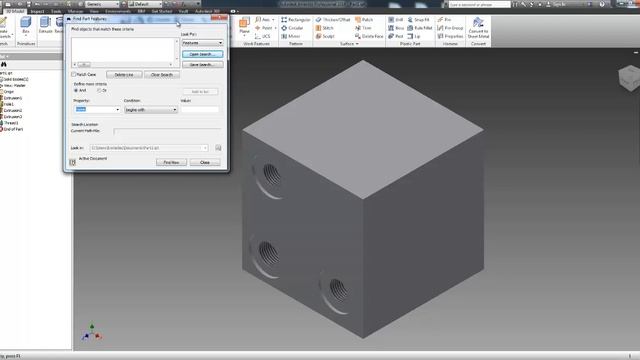
Task: Open harness Properties tool
Action: (450, 36)
